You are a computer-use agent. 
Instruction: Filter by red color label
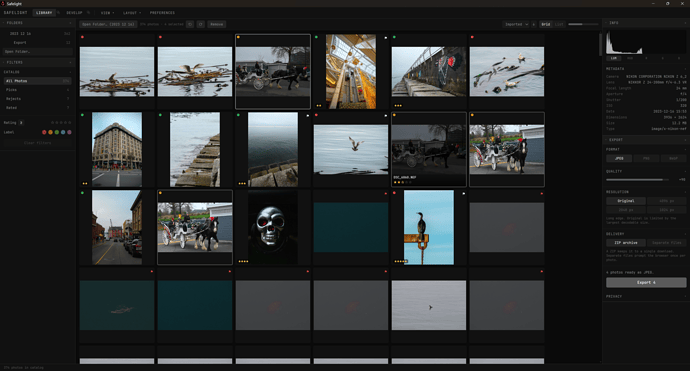(44, 132)
